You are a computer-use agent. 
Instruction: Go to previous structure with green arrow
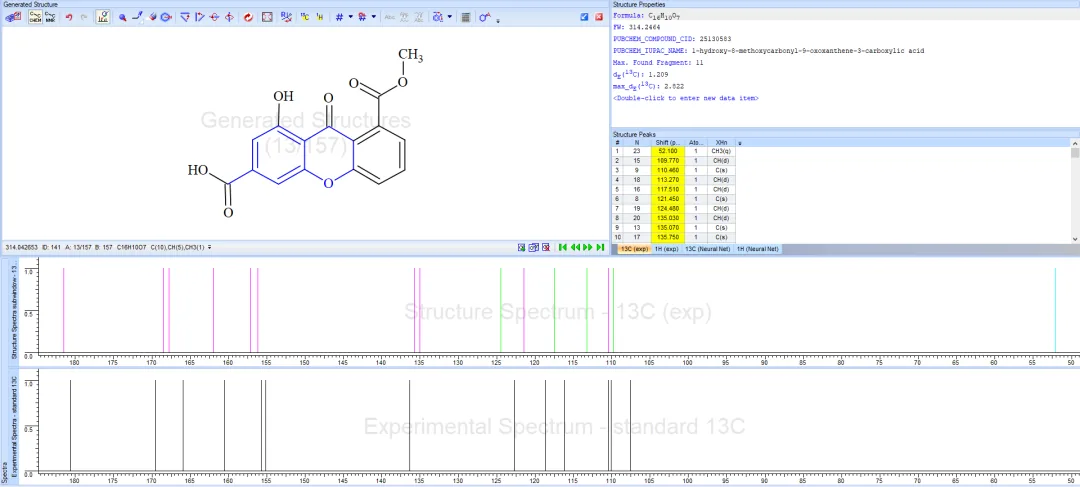point(575,247)
